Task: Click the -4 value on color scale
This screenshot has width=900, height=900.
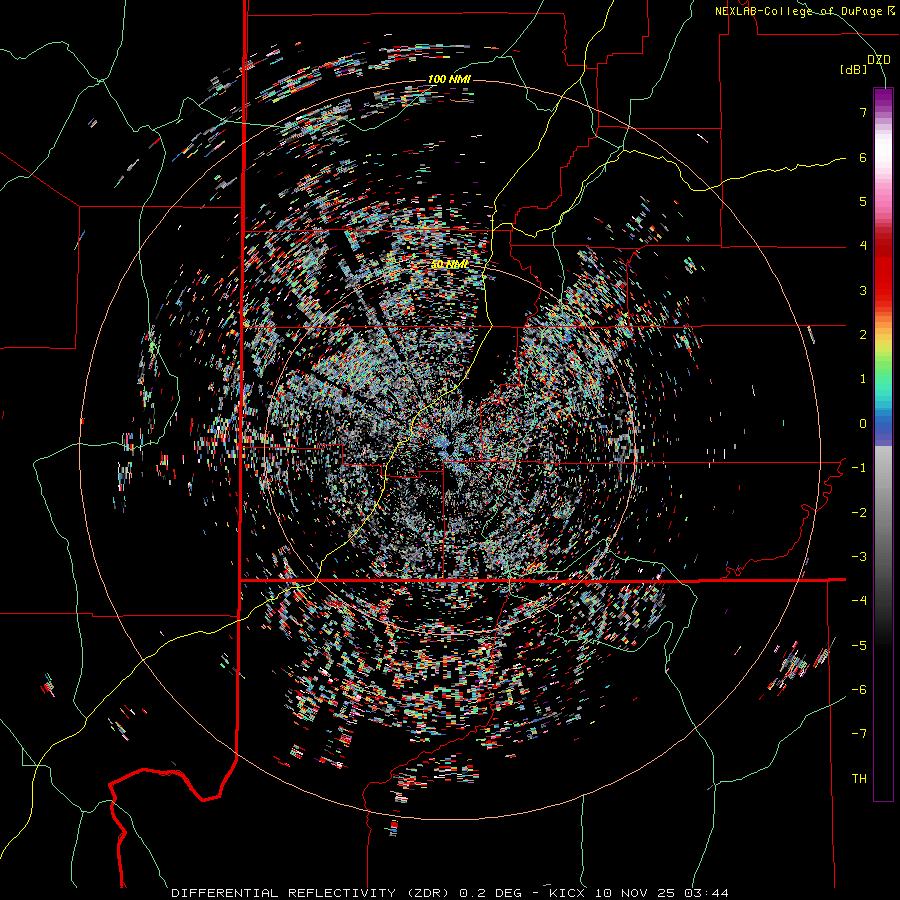Action: 859,601
